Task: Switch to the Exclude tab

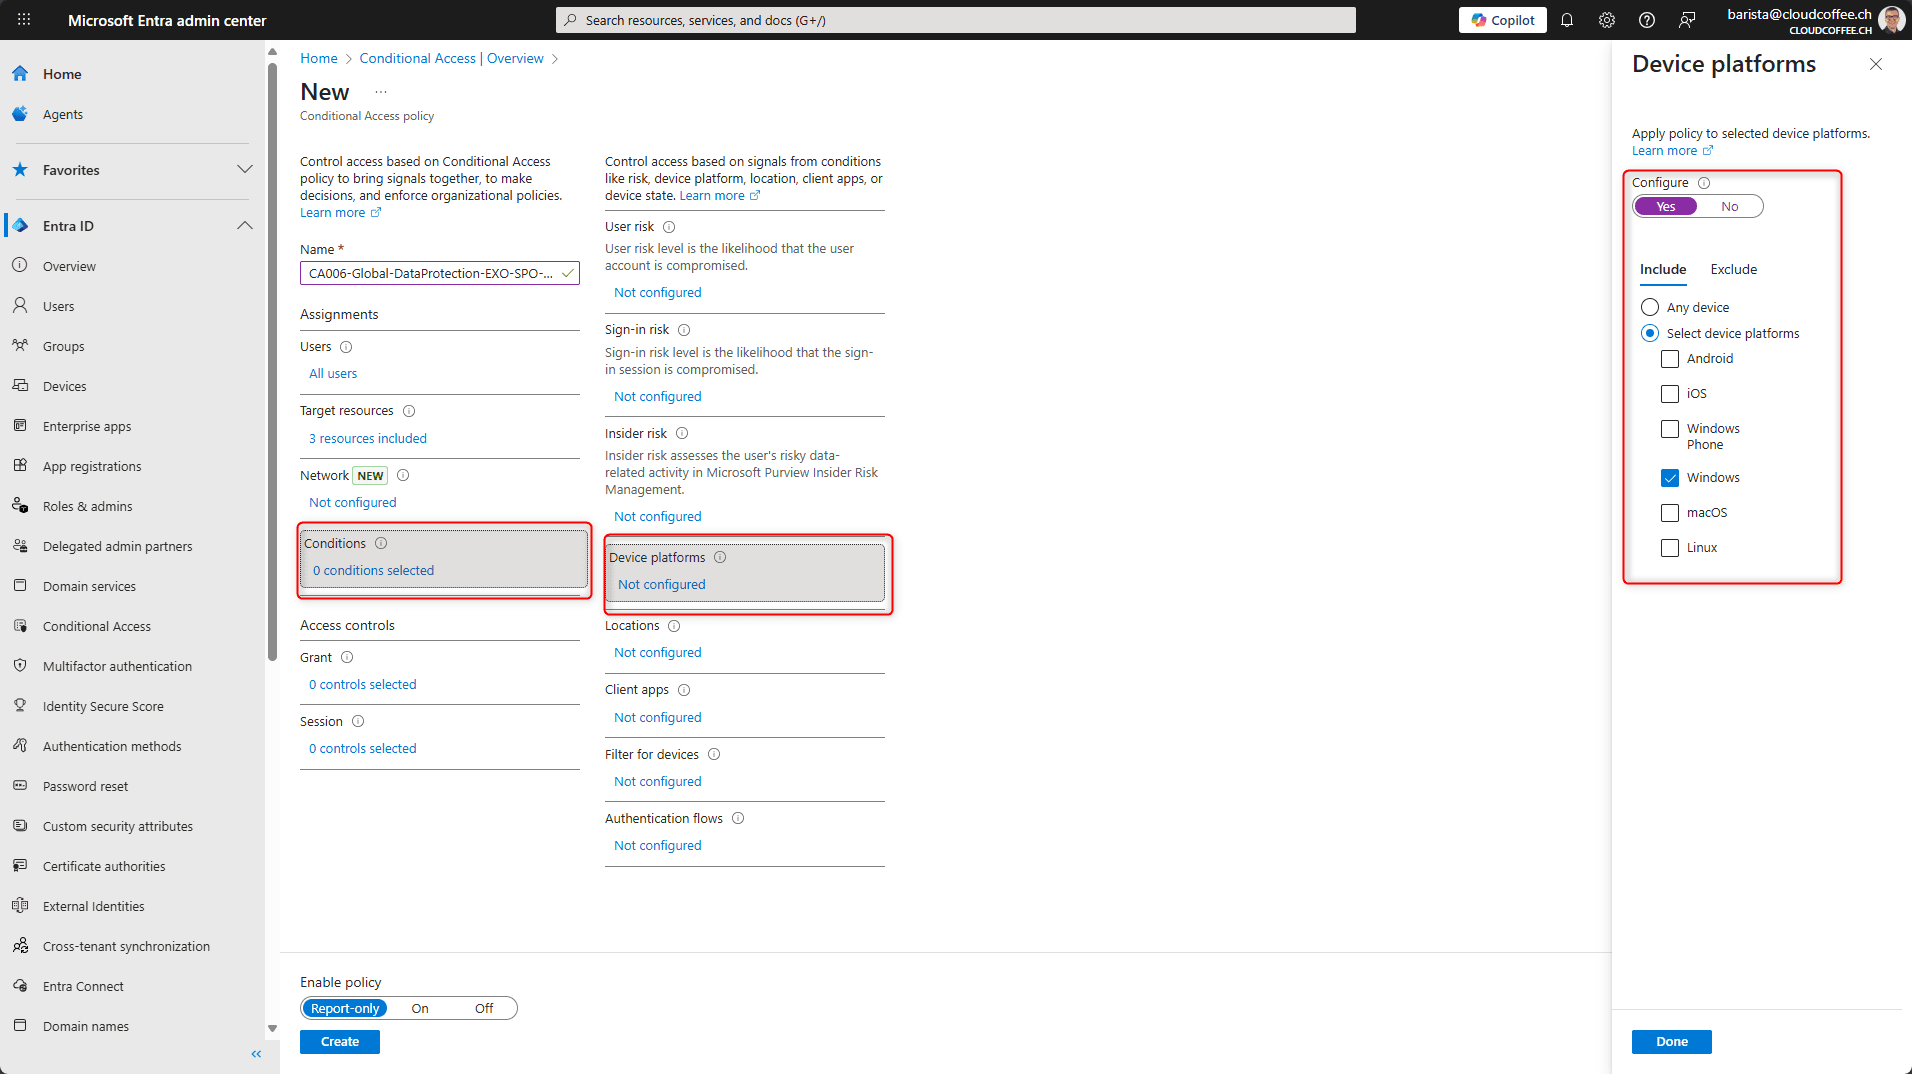Action: tap(1733, 269)
